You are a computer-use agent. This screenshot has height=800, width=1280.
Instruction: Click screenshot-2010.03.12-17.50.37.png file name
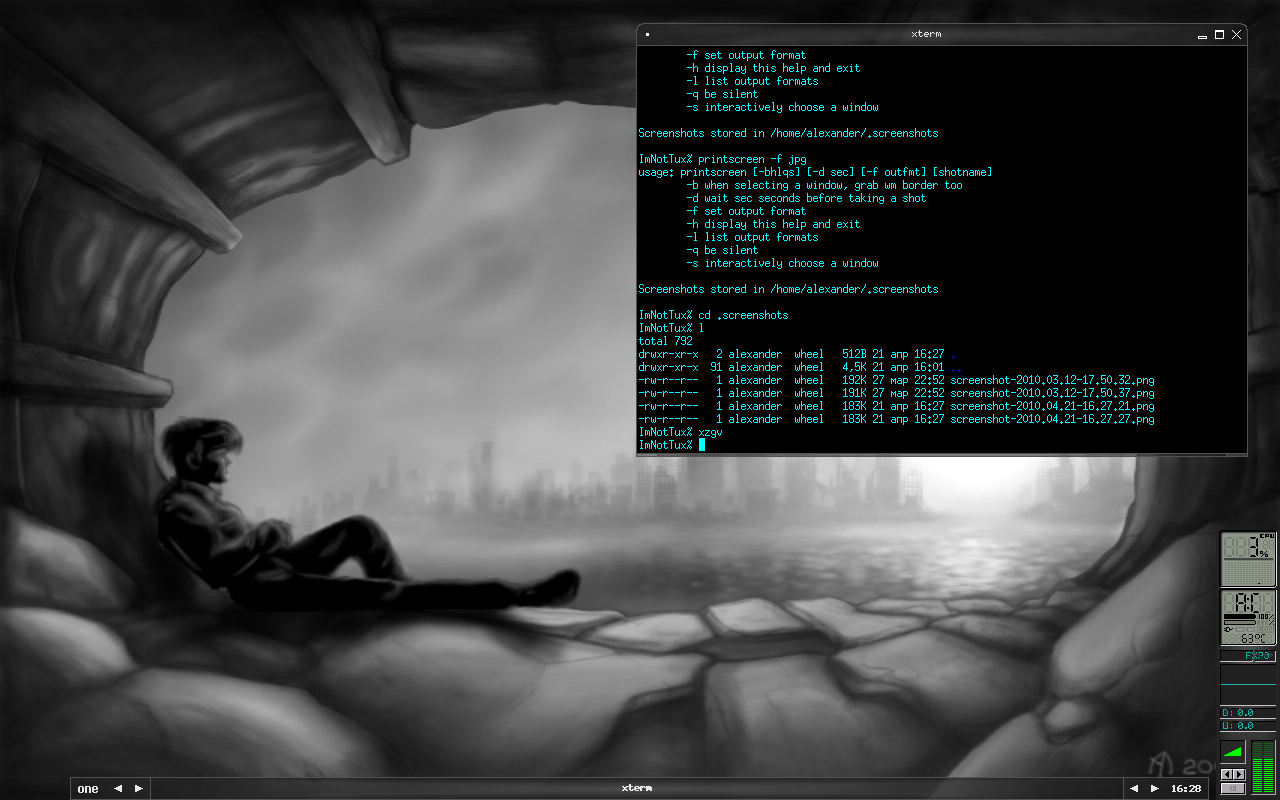[x=1053, y=393]
